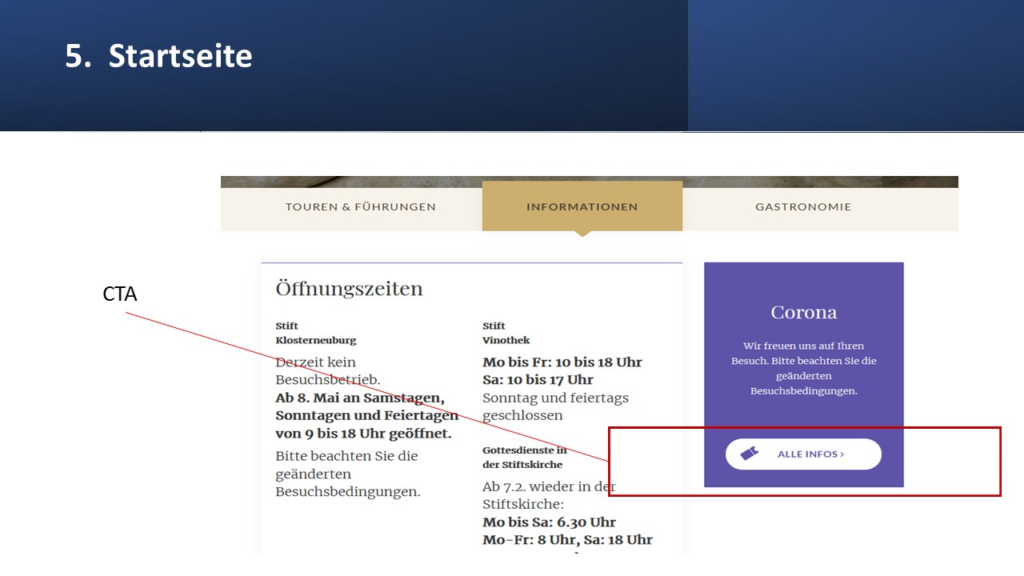Screen dimensions: 1024x576
Task: Click the Corona card heading
Action: coord(803,312)
